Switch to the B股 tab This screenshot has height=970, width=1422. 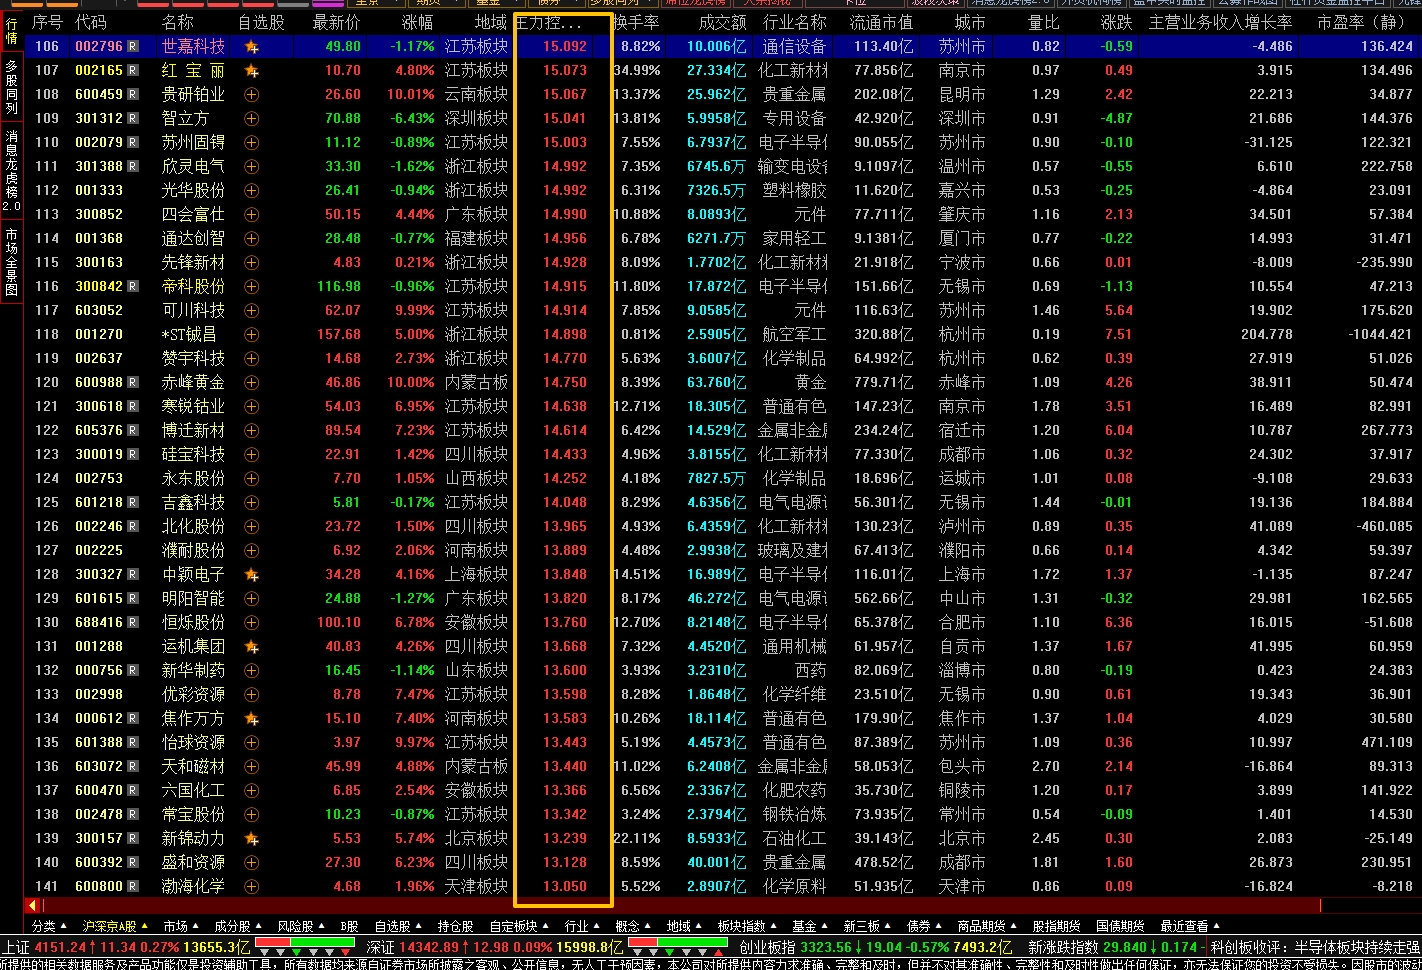[349, 926]
